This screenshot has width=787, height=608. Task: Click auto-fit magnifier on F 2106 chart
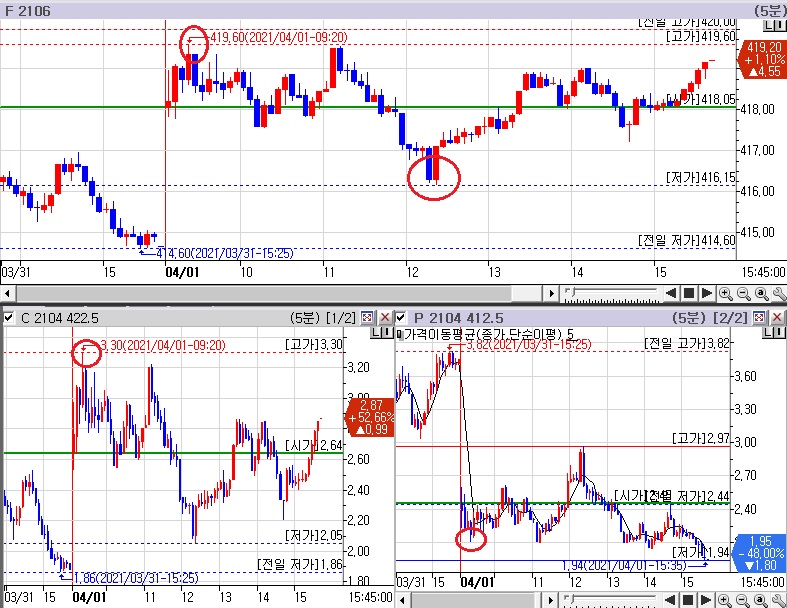[x=761, y=294]
